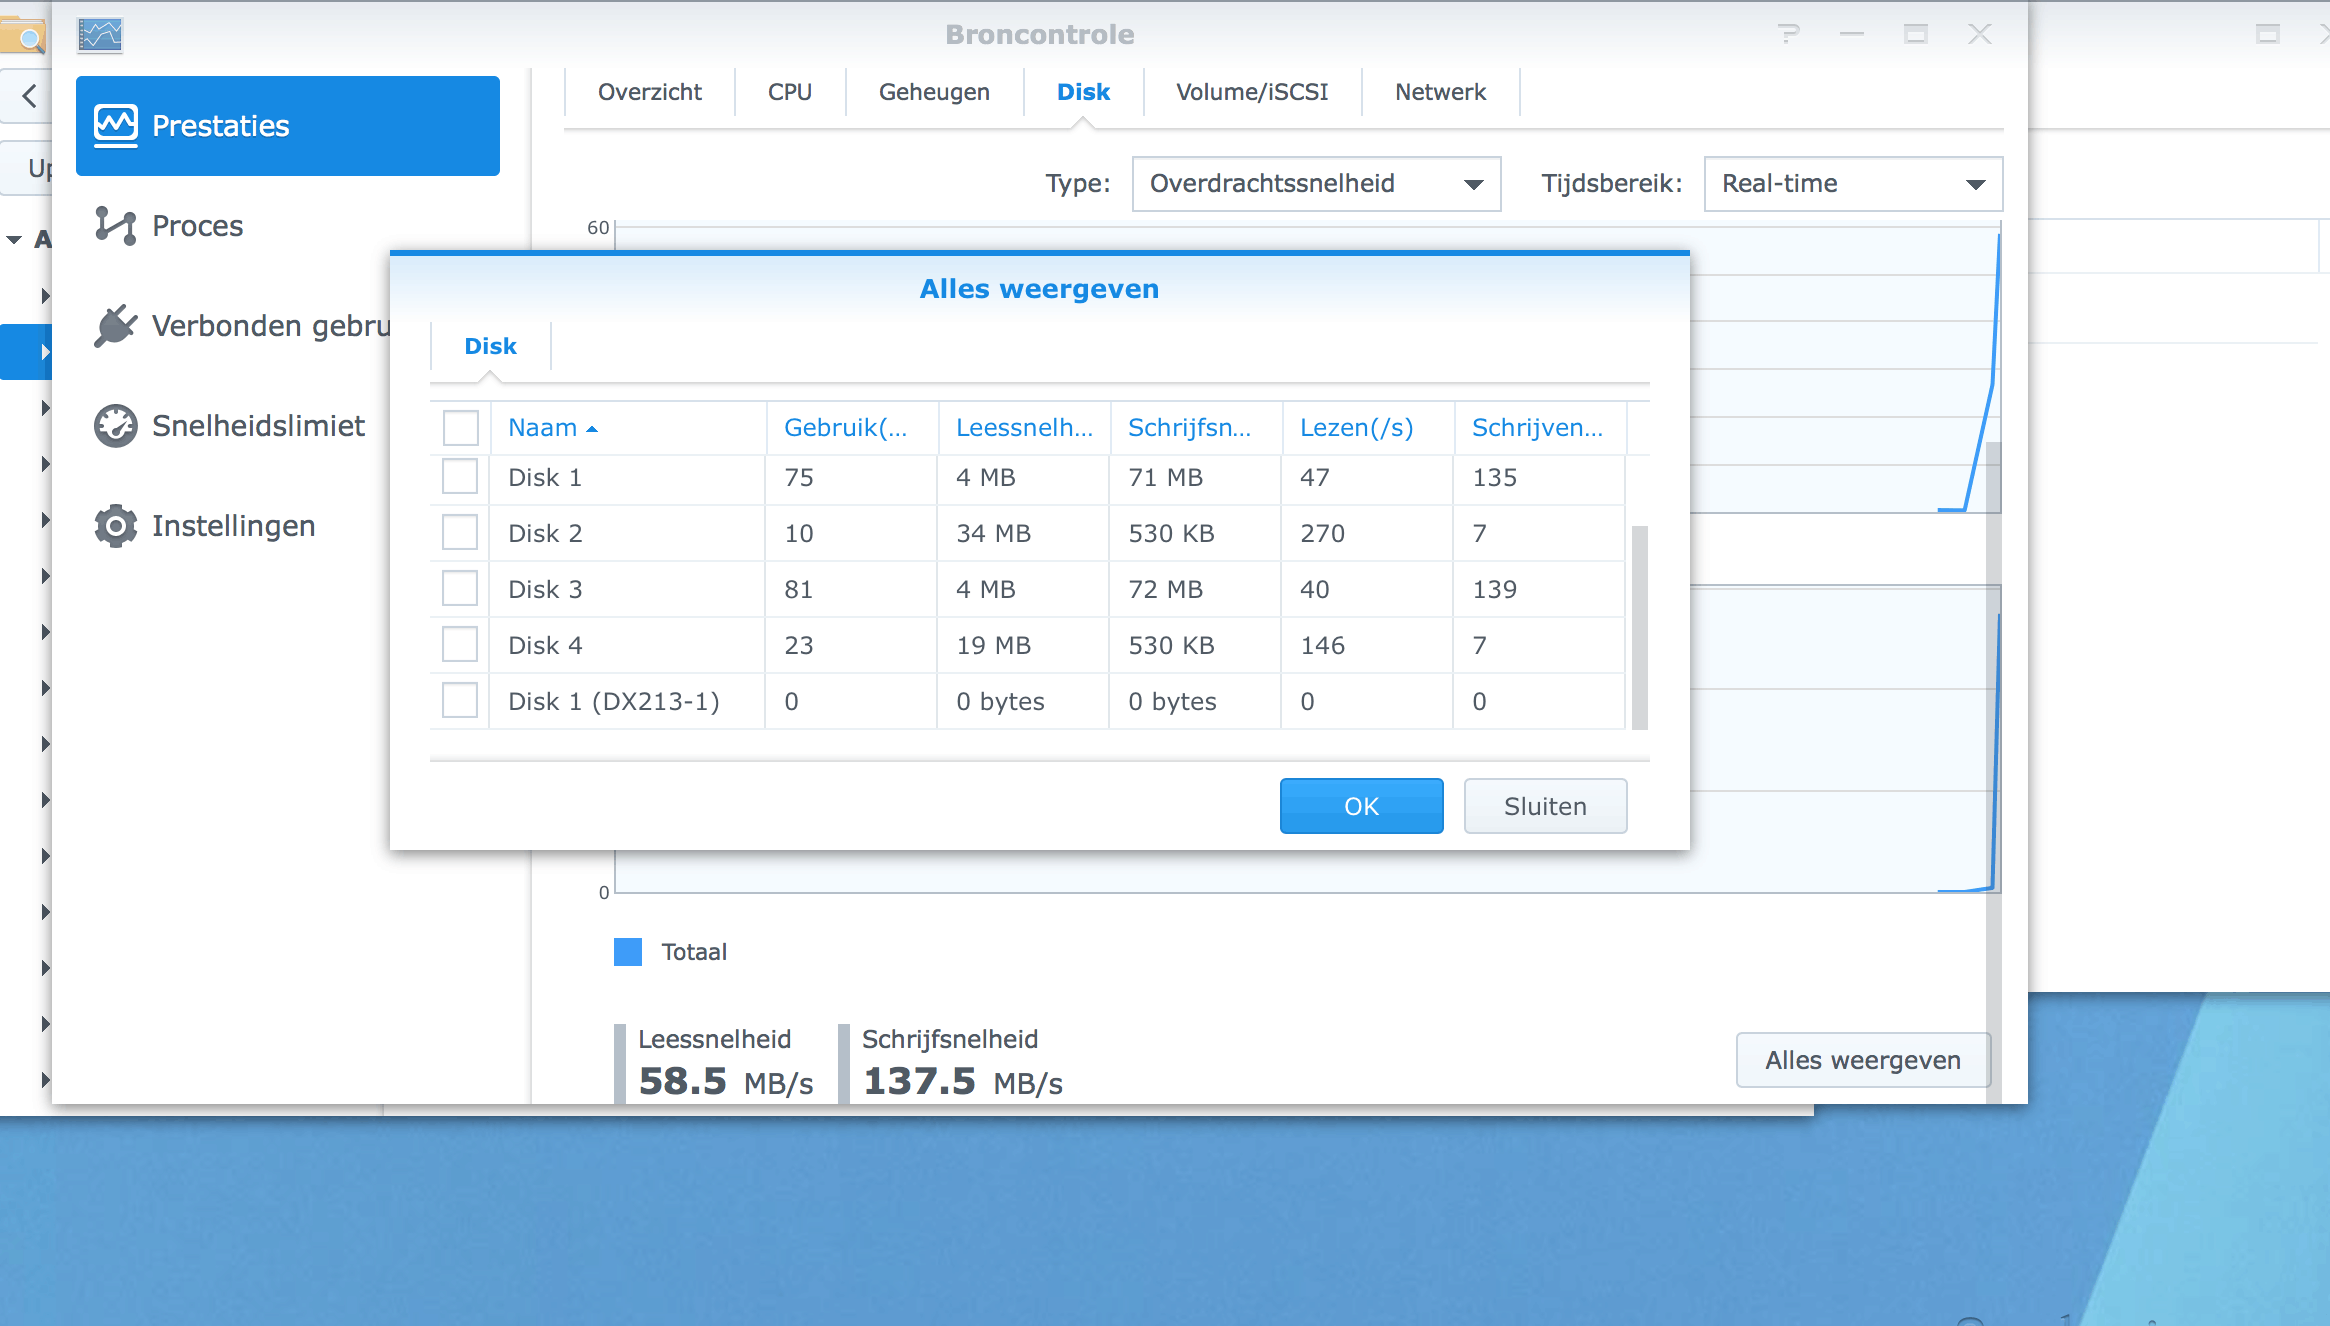This screenshot has height=1326, width=2330.
Task: Click the OK button
Action: coord(1361,806)
